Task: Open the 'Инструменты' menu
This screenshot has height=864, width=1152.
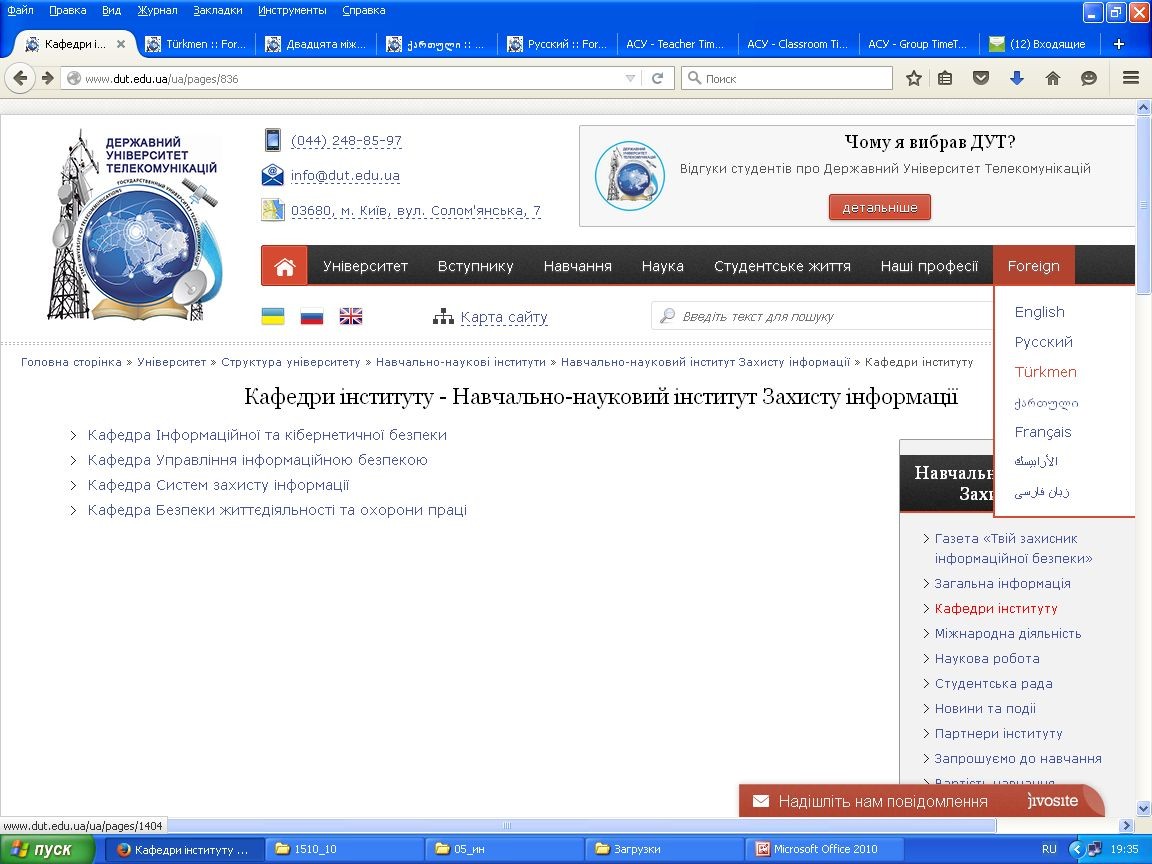Action: [x=292, y=10]
